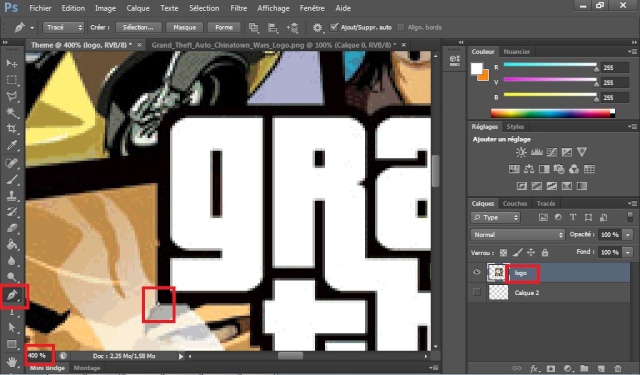Open the Filtre menu

point(238,8)
